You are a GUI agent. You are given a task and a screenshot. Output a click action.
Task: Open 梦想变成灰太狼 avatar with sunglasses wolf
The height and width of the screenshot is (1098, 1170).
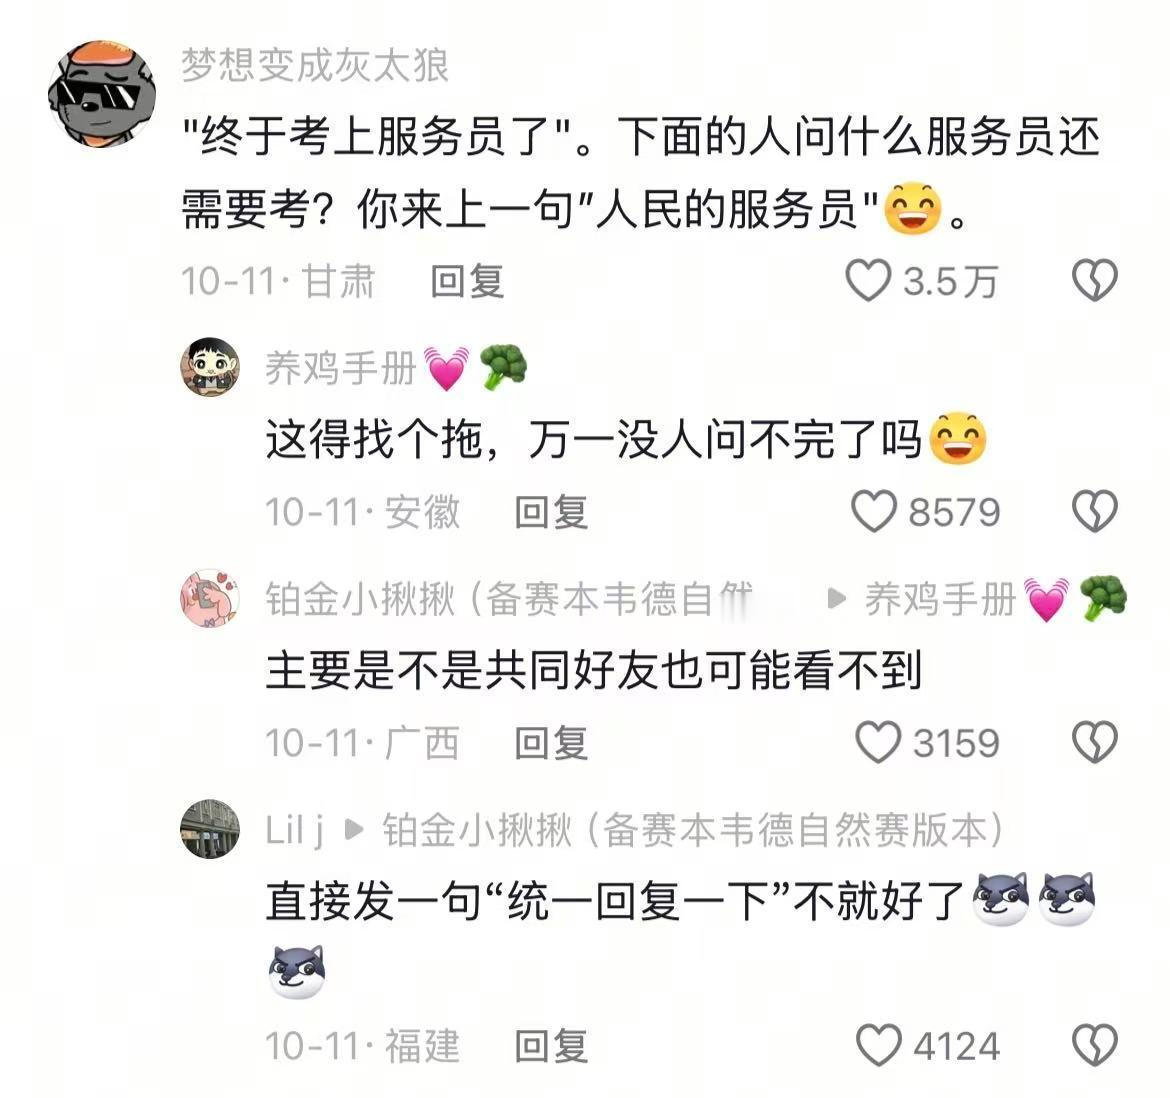click(x=101, y=94)
